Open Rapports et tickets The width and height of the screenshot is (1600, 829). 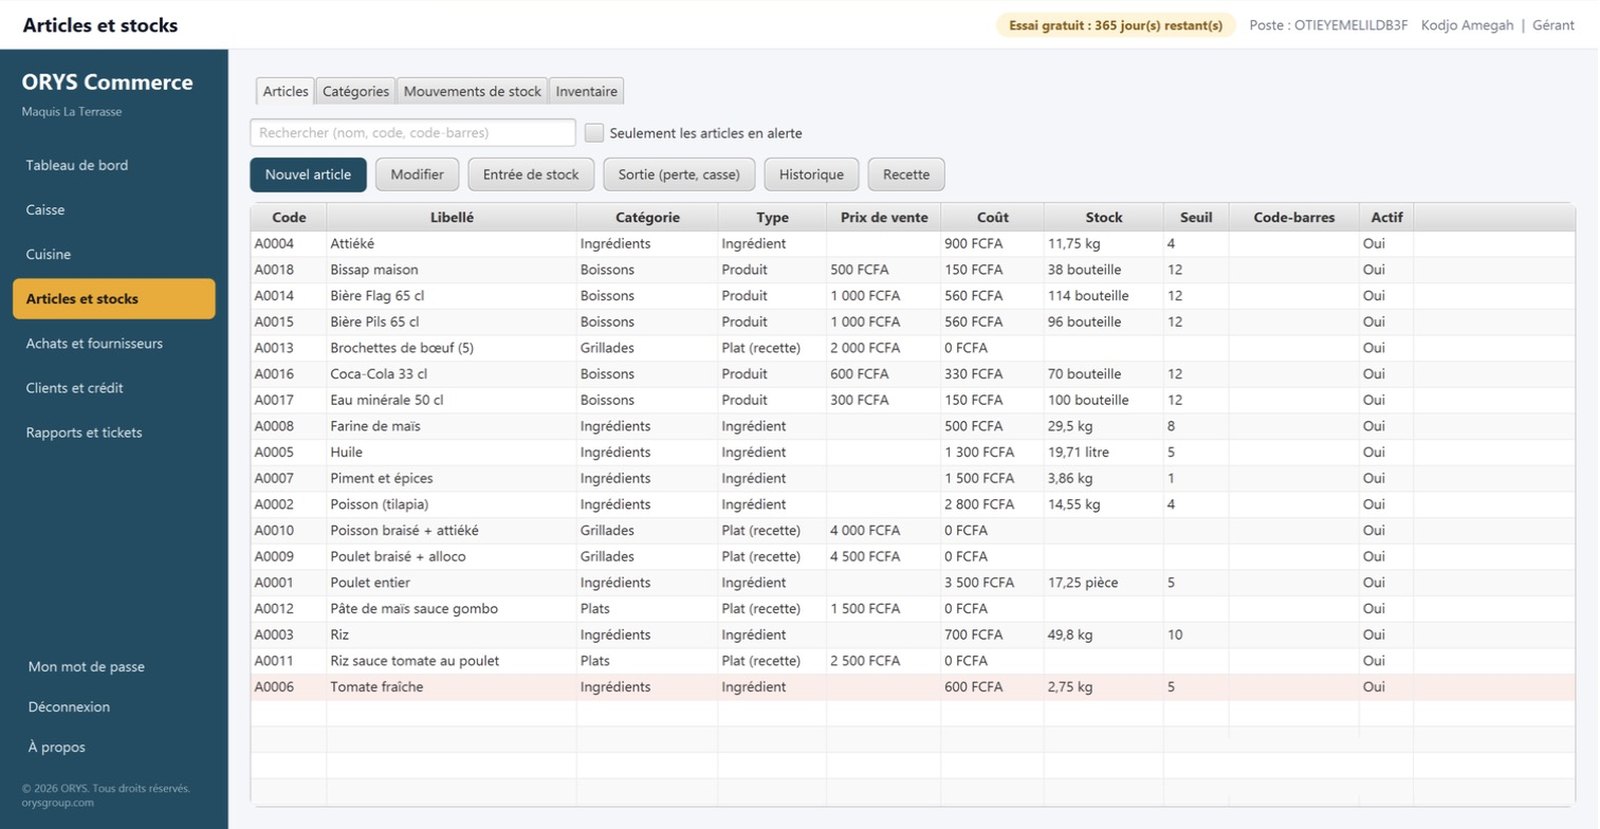pos(114,432)
